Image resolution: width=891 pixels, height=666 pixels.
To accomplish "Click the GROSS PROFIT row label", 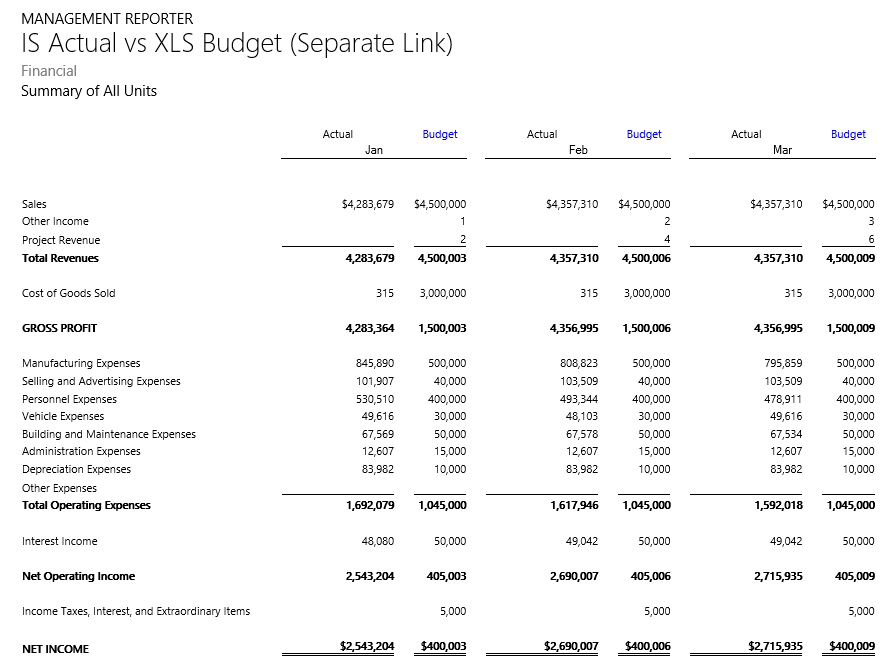I will tap(60, 328).
